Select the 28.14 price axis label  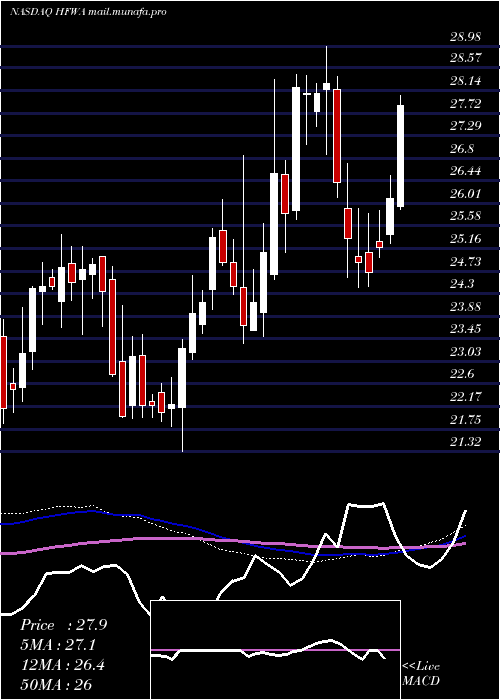coord(466,81)
